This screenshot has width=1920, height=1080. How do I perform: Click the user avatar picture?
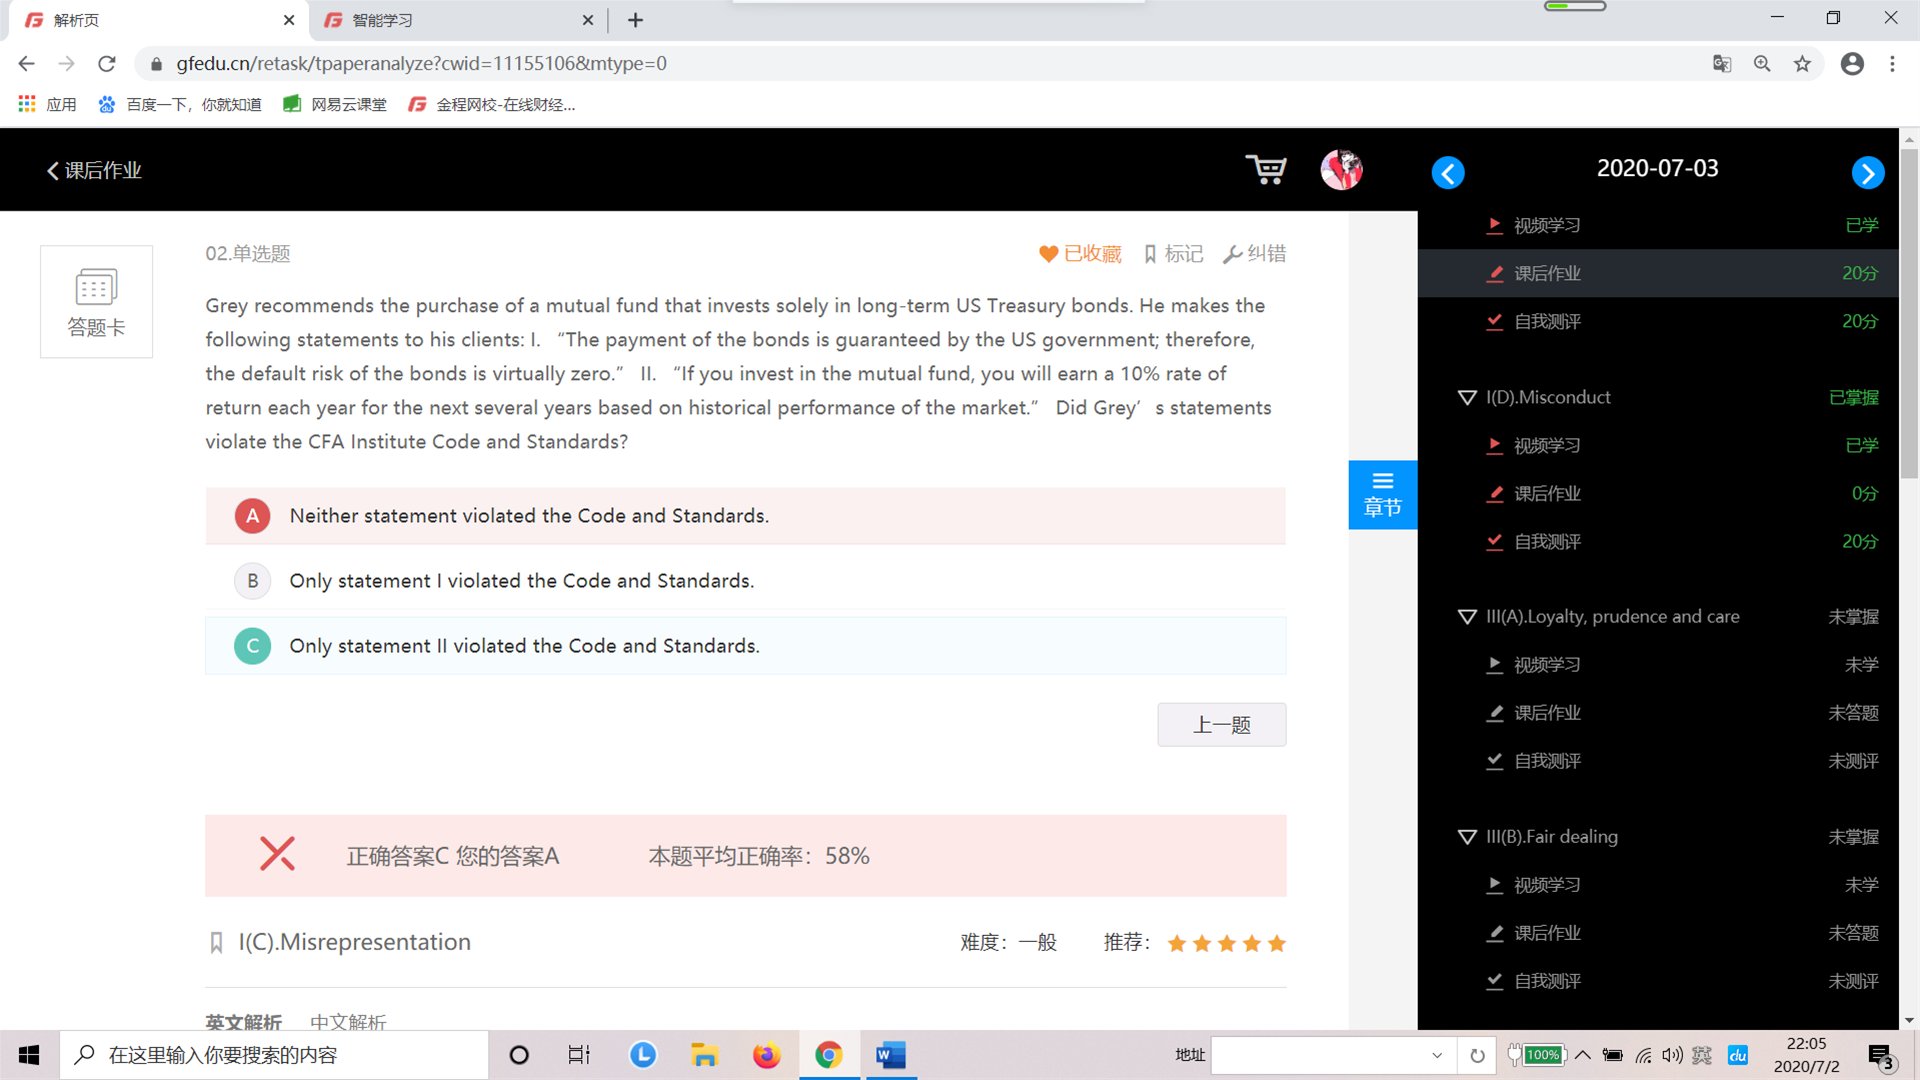[x=1341, y=170]
